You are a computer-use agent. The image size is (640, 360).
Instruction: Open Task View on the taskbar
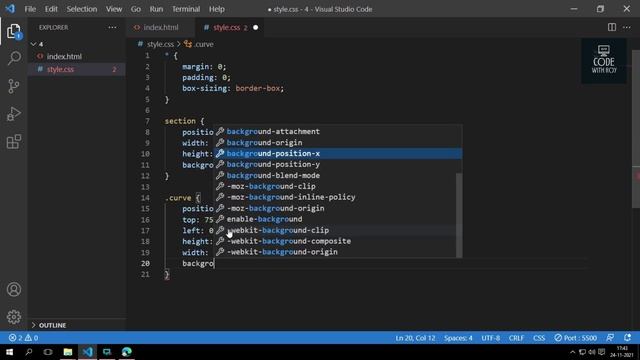point(48,352)
